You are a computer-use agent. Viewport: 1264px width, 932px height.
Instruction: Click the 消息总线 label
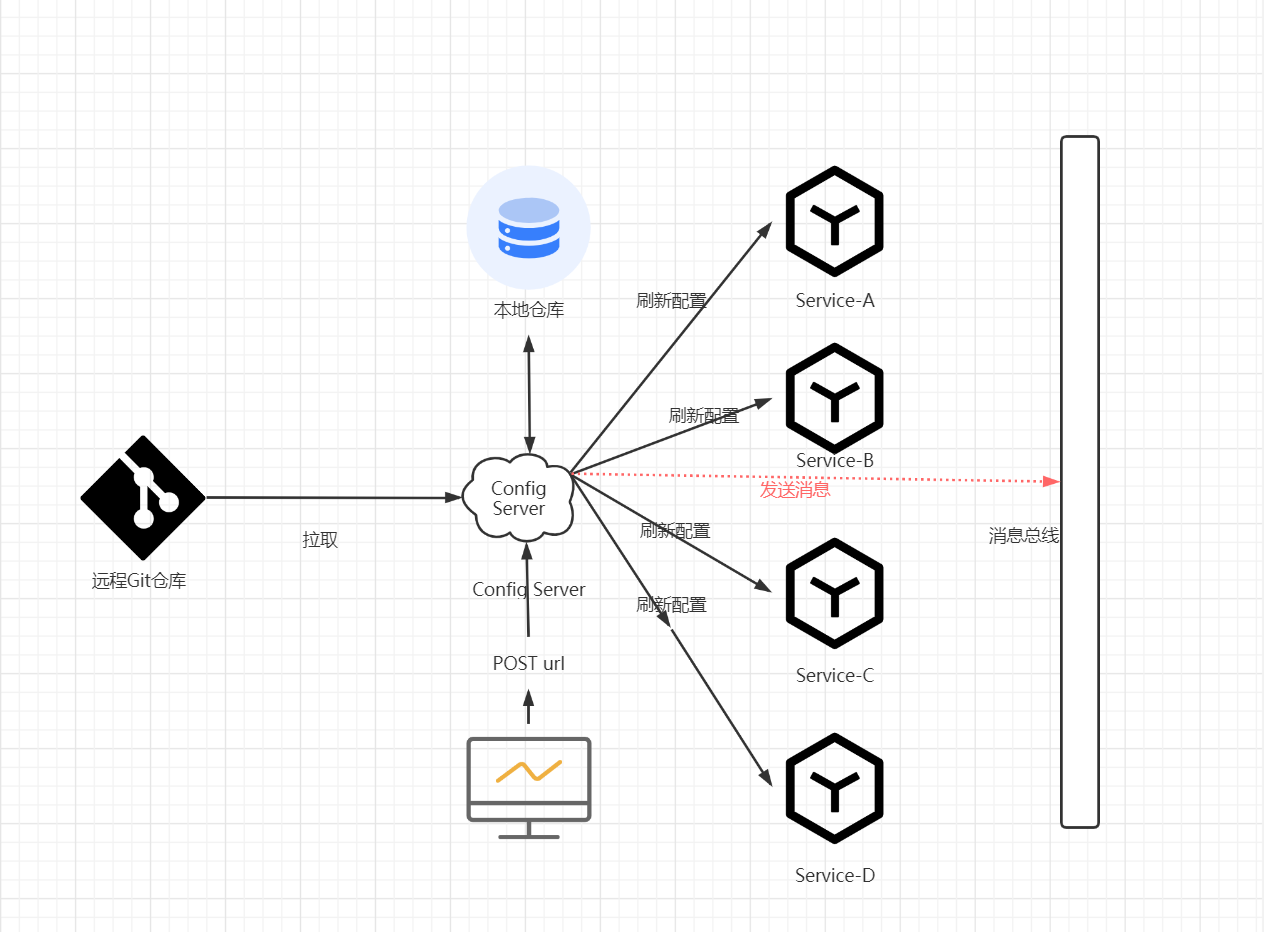click(1023, 536)
